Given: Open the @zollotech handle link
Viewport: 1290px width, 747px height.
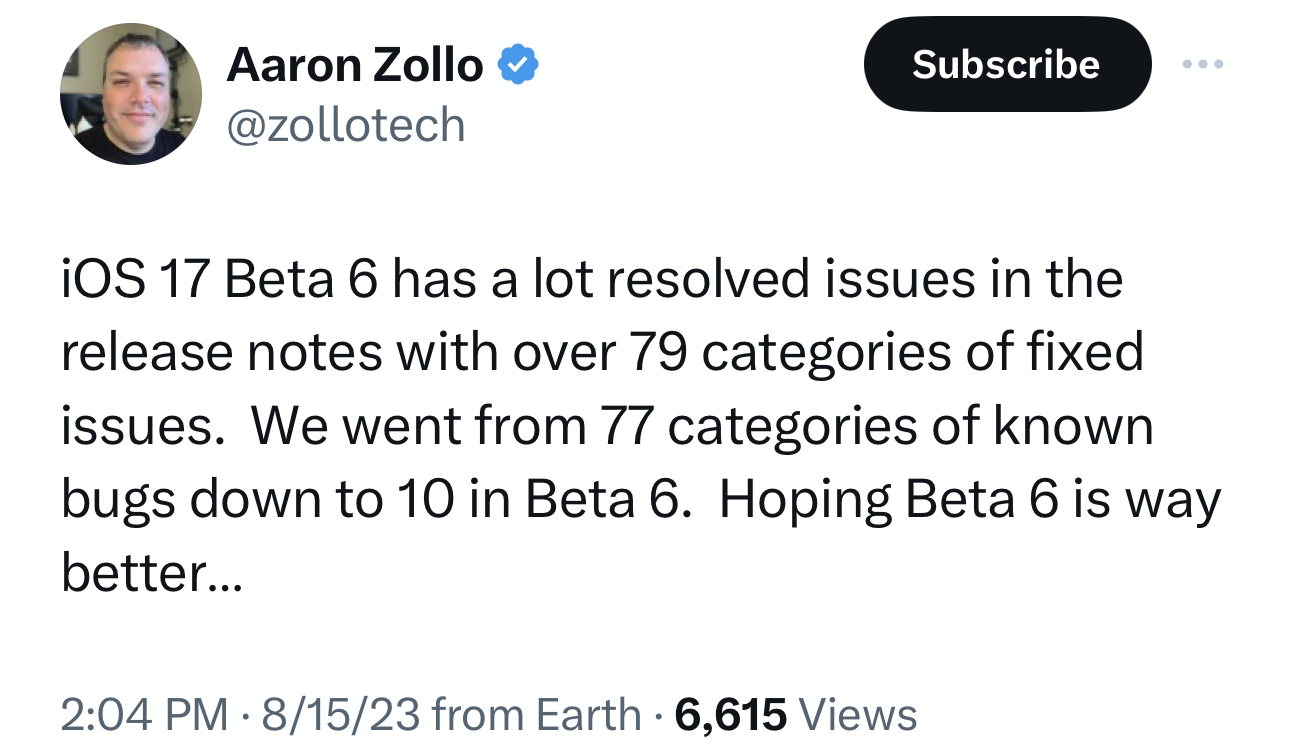Looking at the screenshot, I should pyautogui.click(x=346, y=126).
